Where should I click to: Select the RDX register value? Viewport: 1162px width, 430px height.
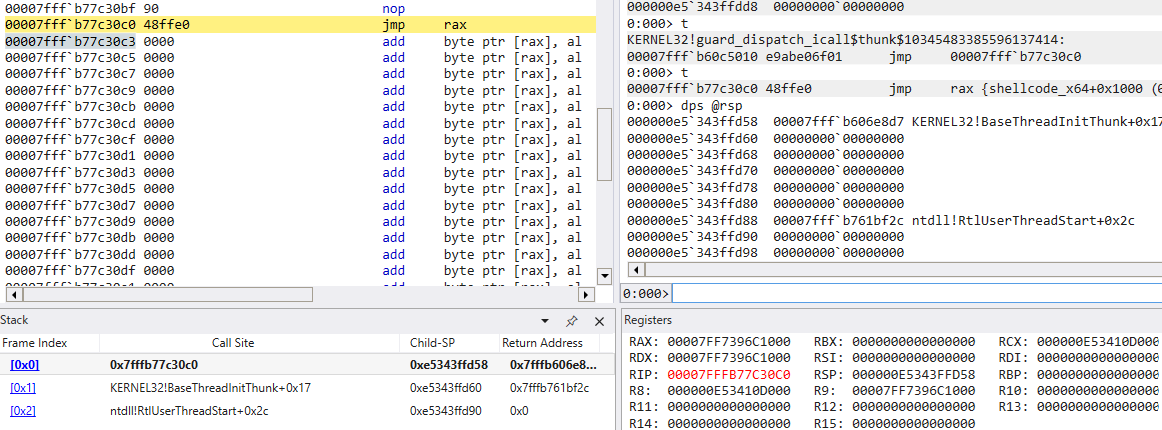pos(728,358)
